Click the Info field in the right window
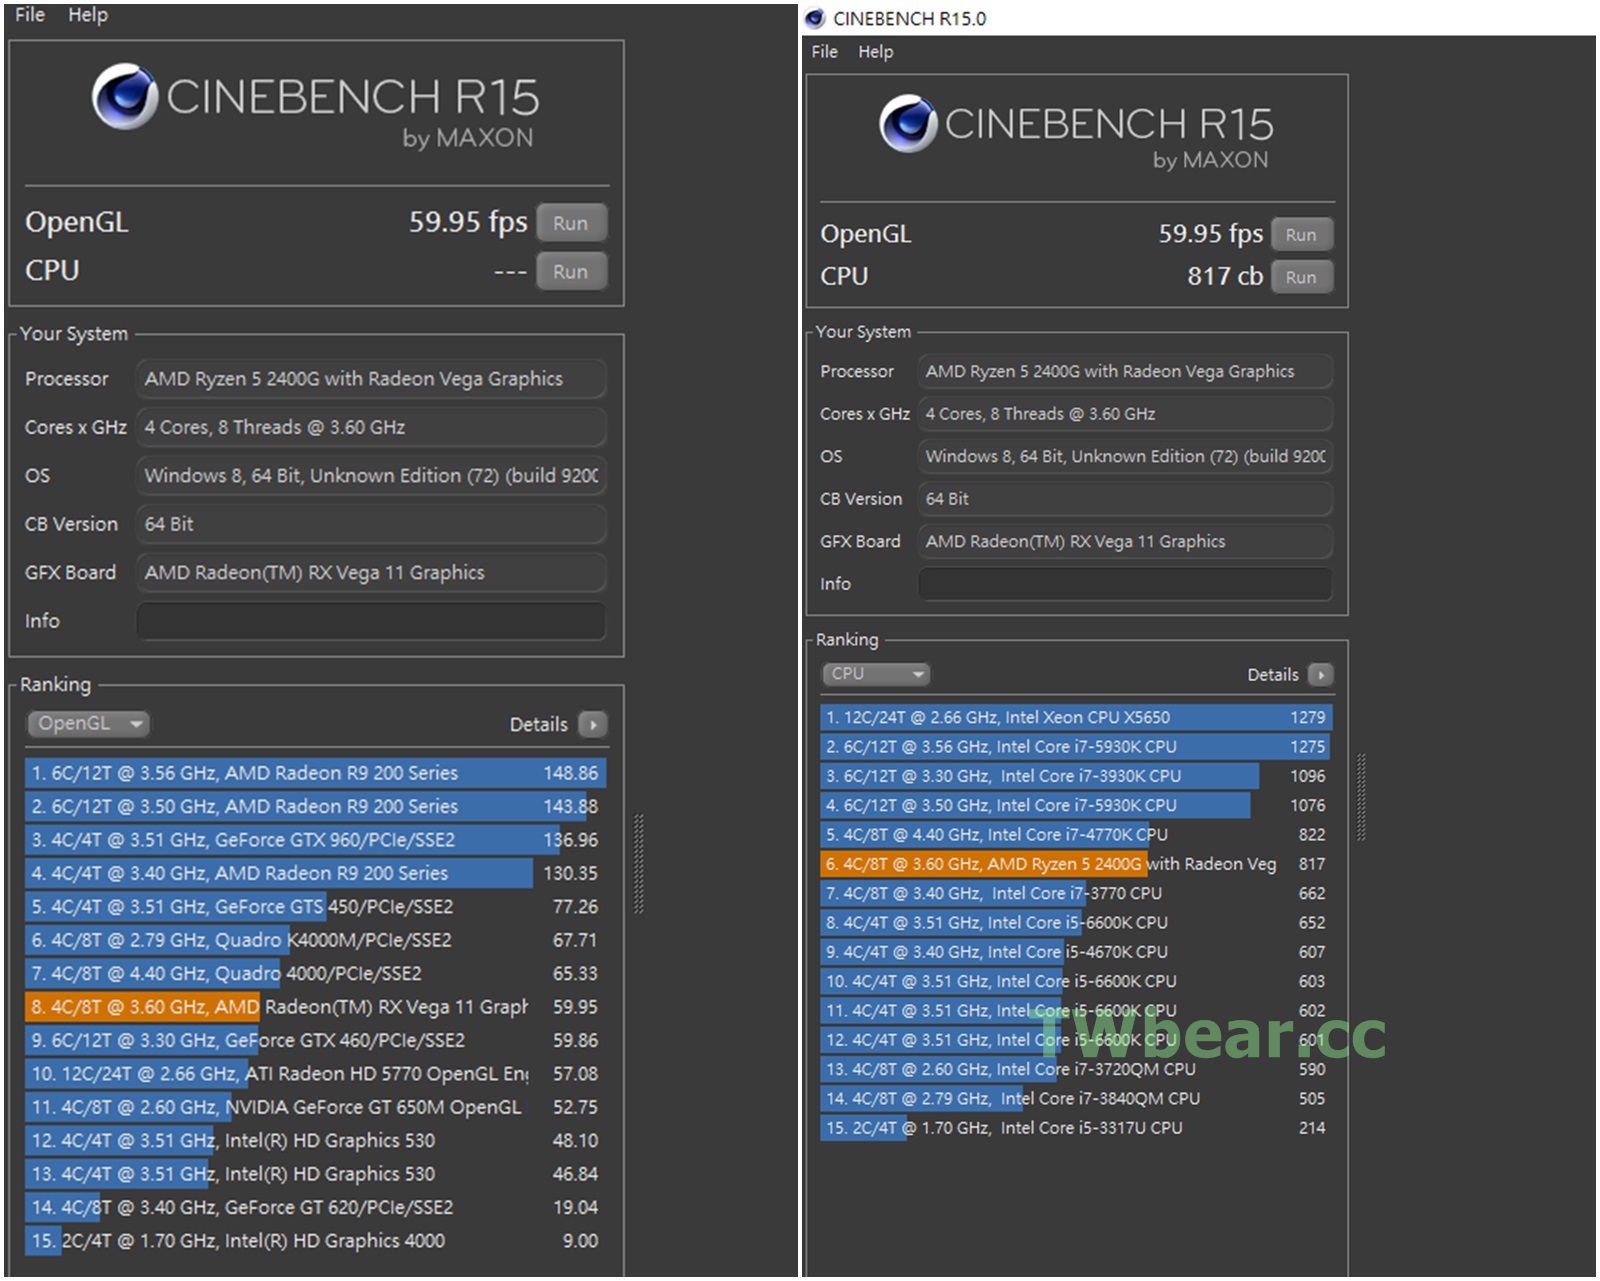 click(1125, 584)
